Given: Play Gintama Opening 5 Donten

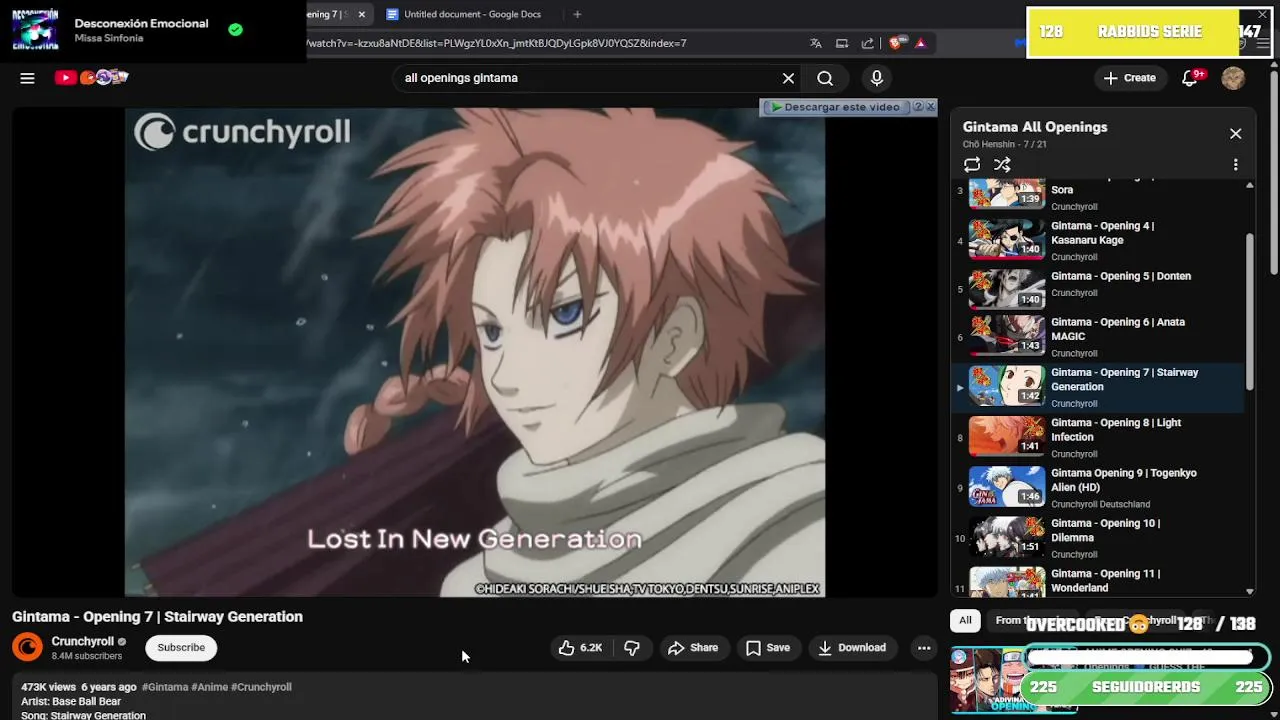Looking at the screenshot, I should click(1100, 289).
